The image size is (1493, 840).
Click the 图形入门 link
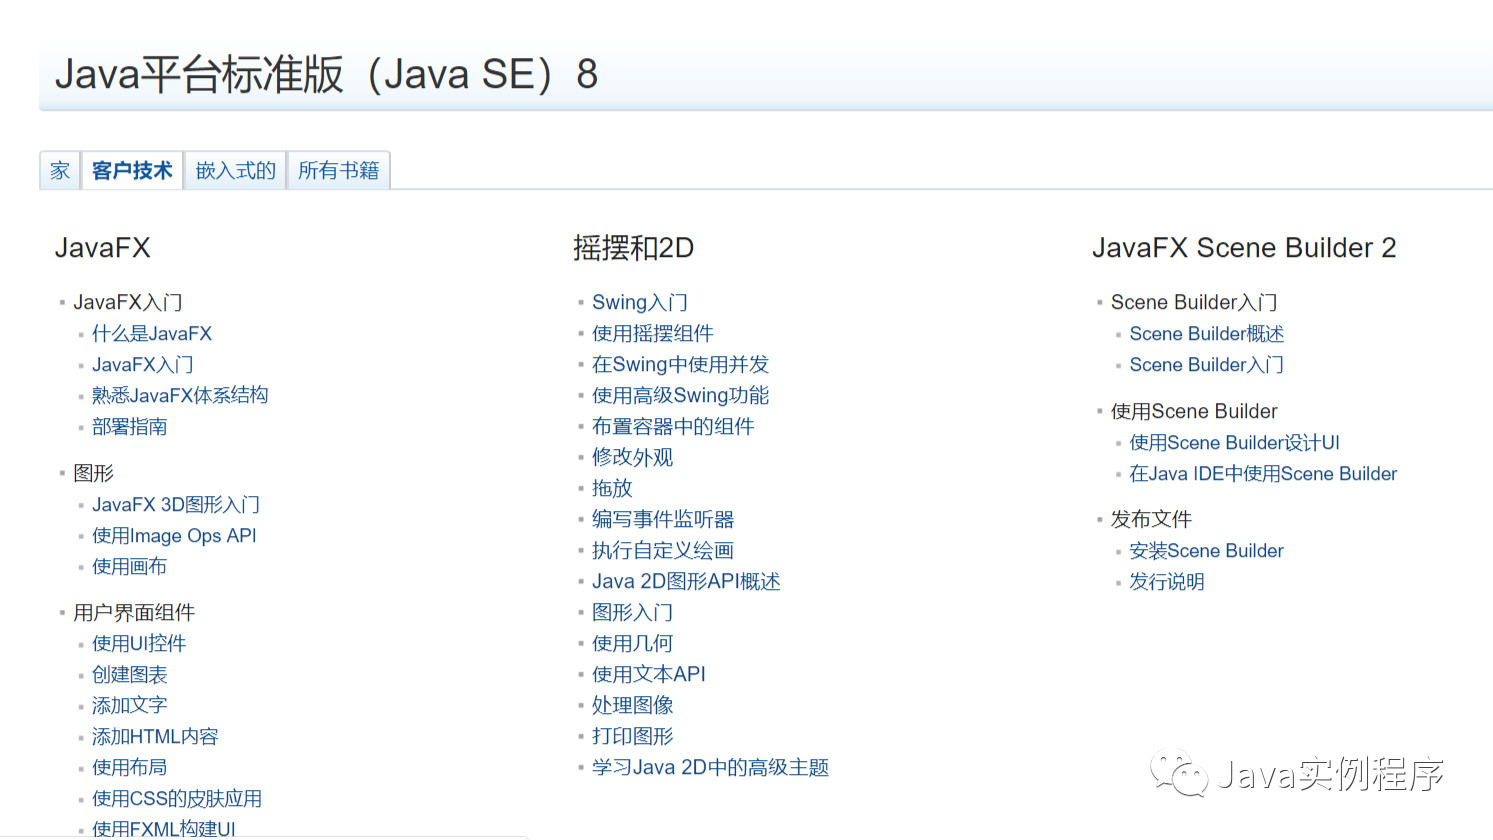tap(633, 613)
